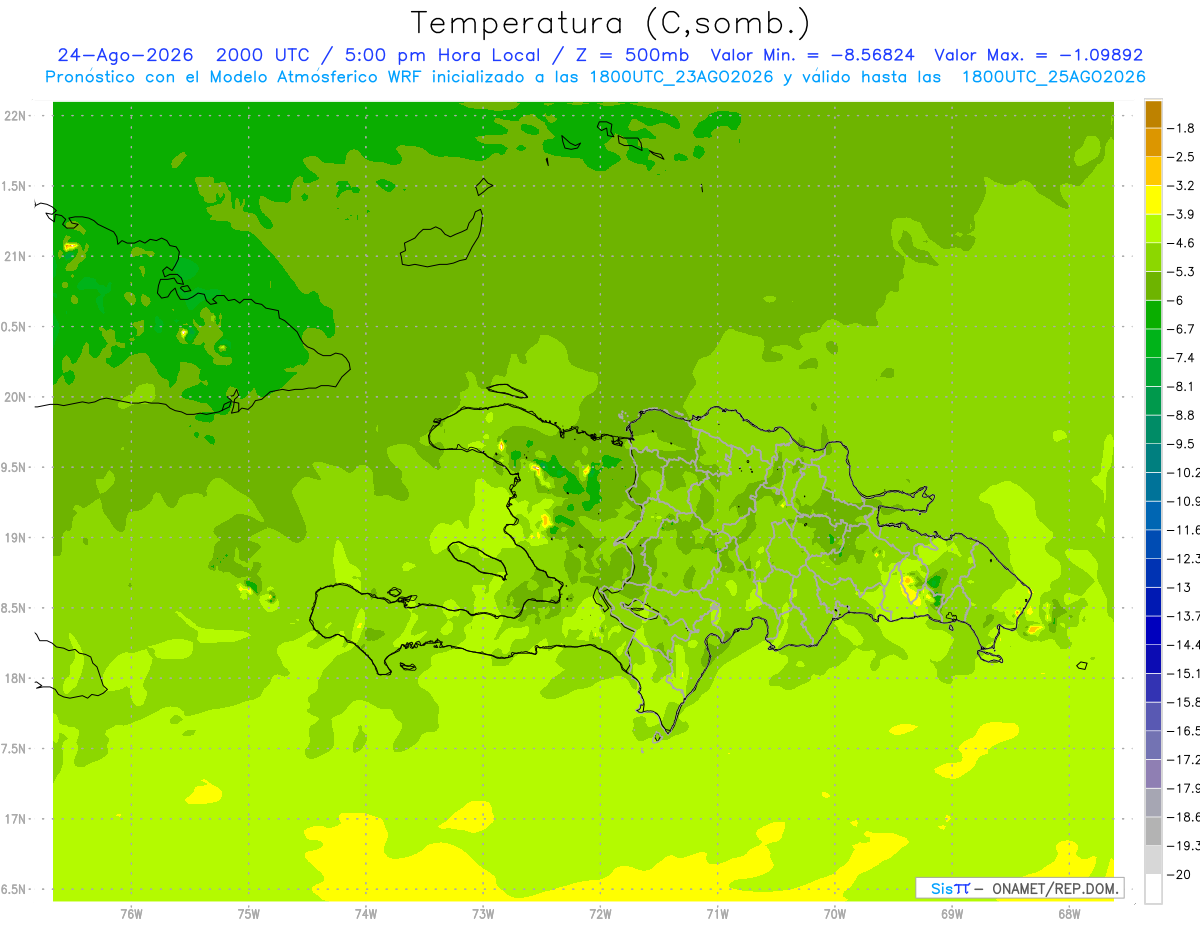The image size is (1200, 927).
Task: Pick the purple swatch between -17.2 and -17.9
Action: pos(1153,774)
